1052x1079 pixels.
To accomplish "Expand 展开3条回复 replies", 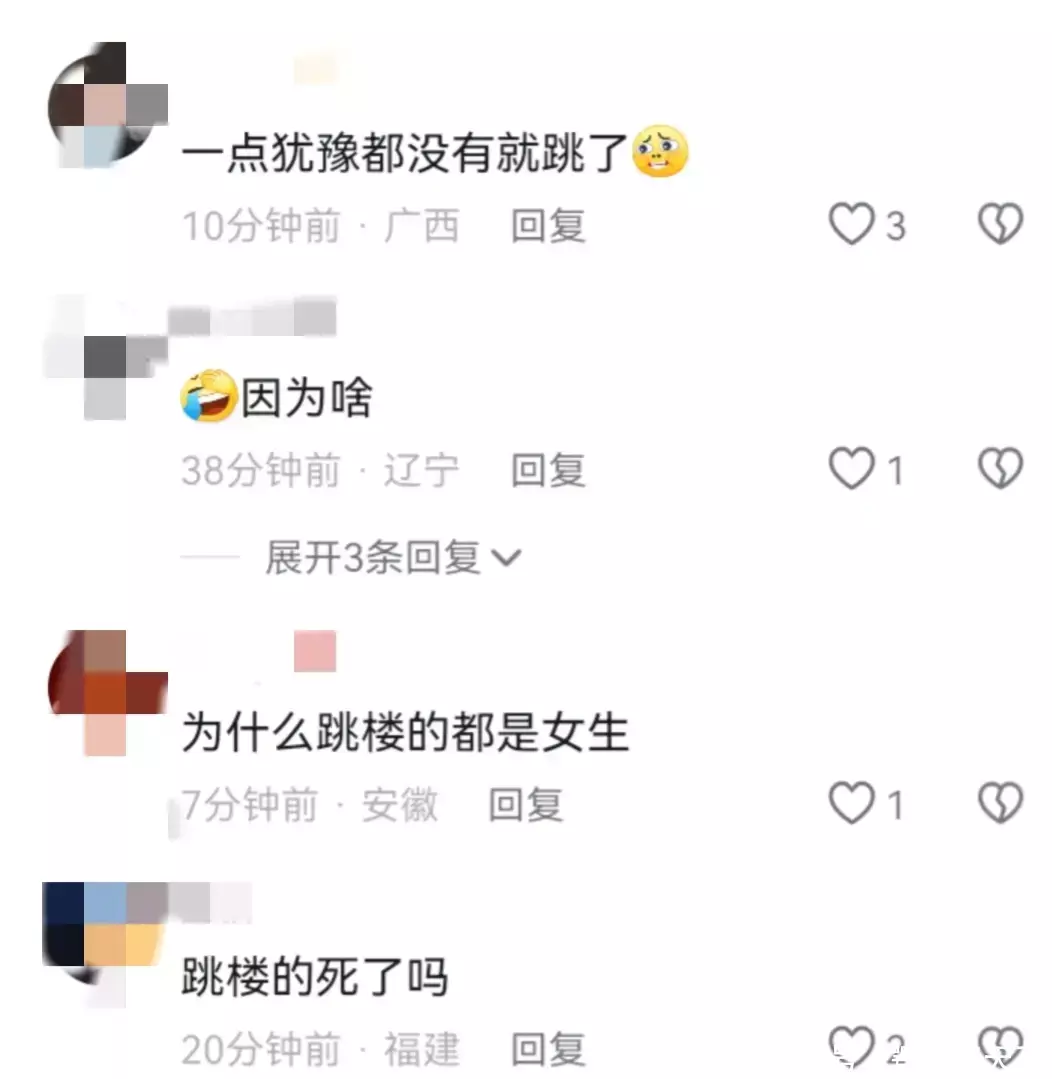I will coord(393,557).
